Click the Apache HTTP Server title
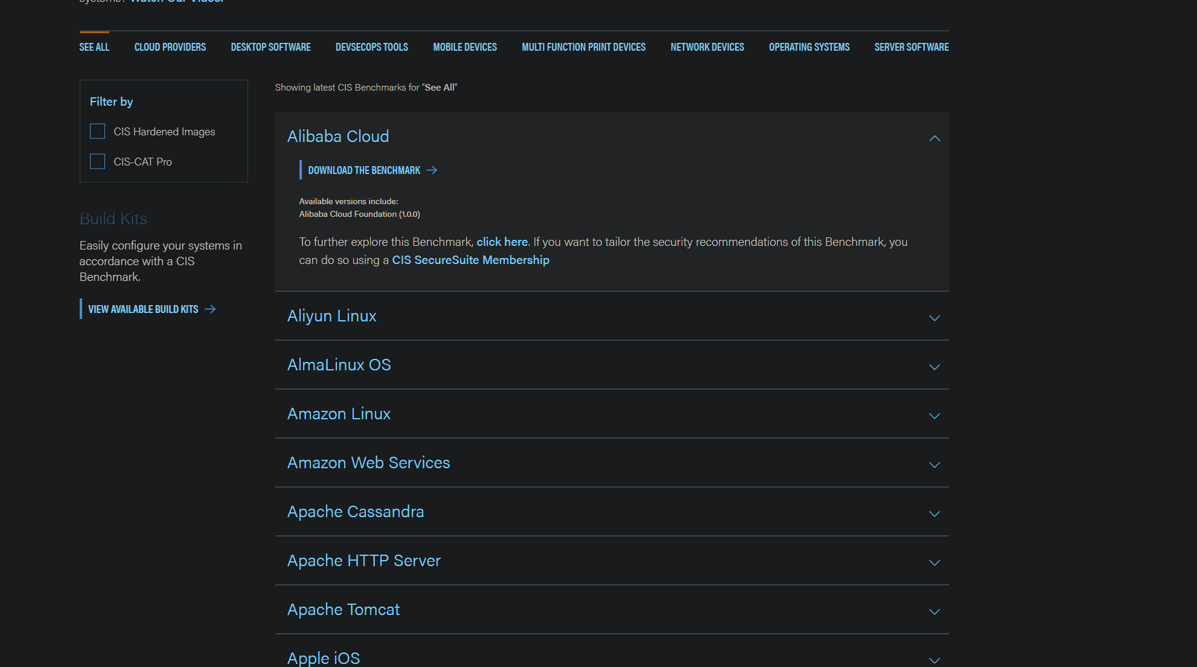Viewport: 1197px width, 667px height. pyautogui.click(x=364, y=560)
